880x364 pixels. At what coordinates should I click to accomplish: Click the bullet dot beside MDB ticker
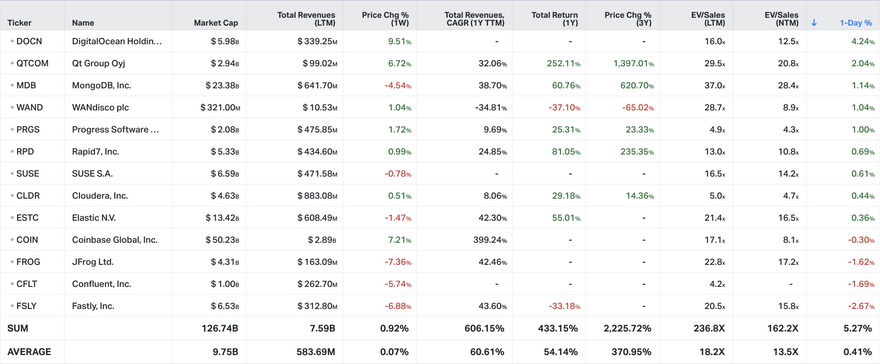pos(12,85)
